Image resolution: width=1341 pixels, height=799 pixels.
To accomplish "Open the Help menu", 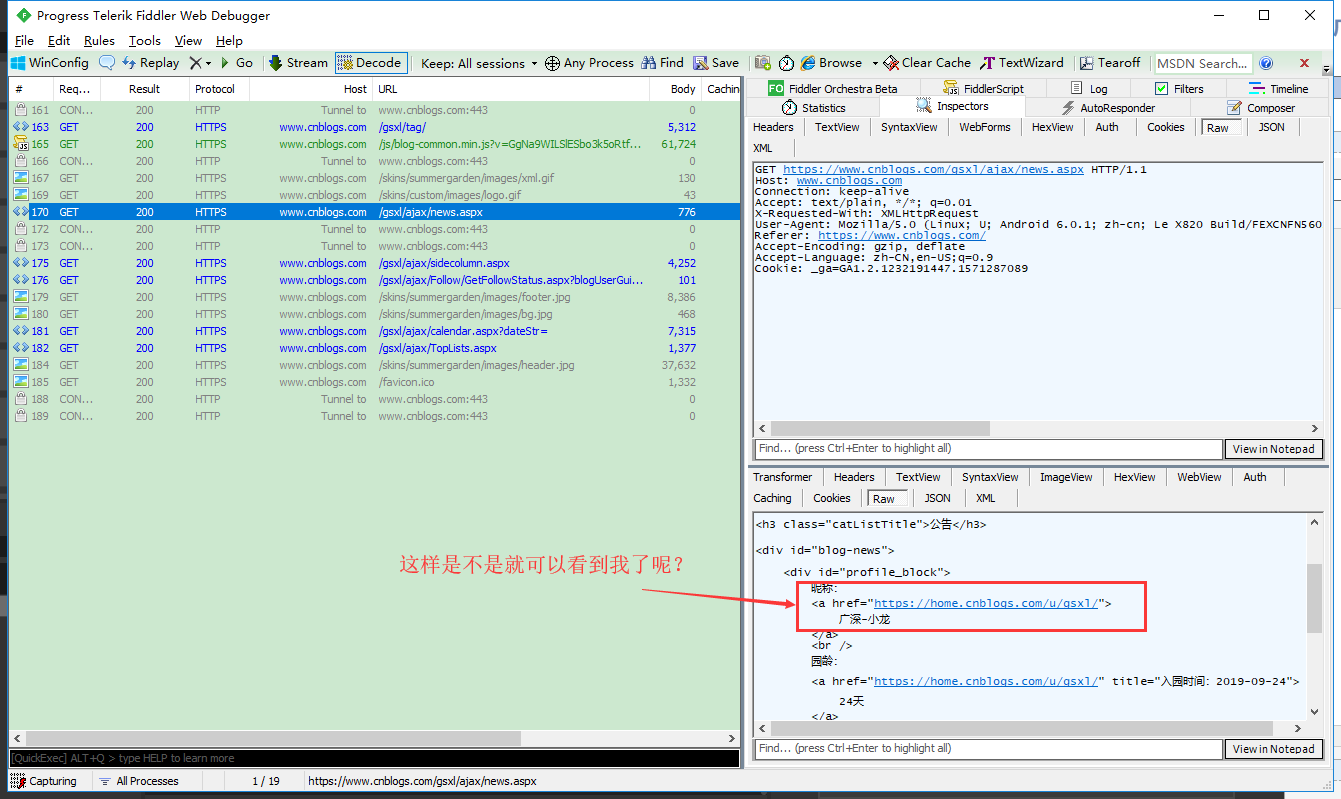I will coord(229,41).
